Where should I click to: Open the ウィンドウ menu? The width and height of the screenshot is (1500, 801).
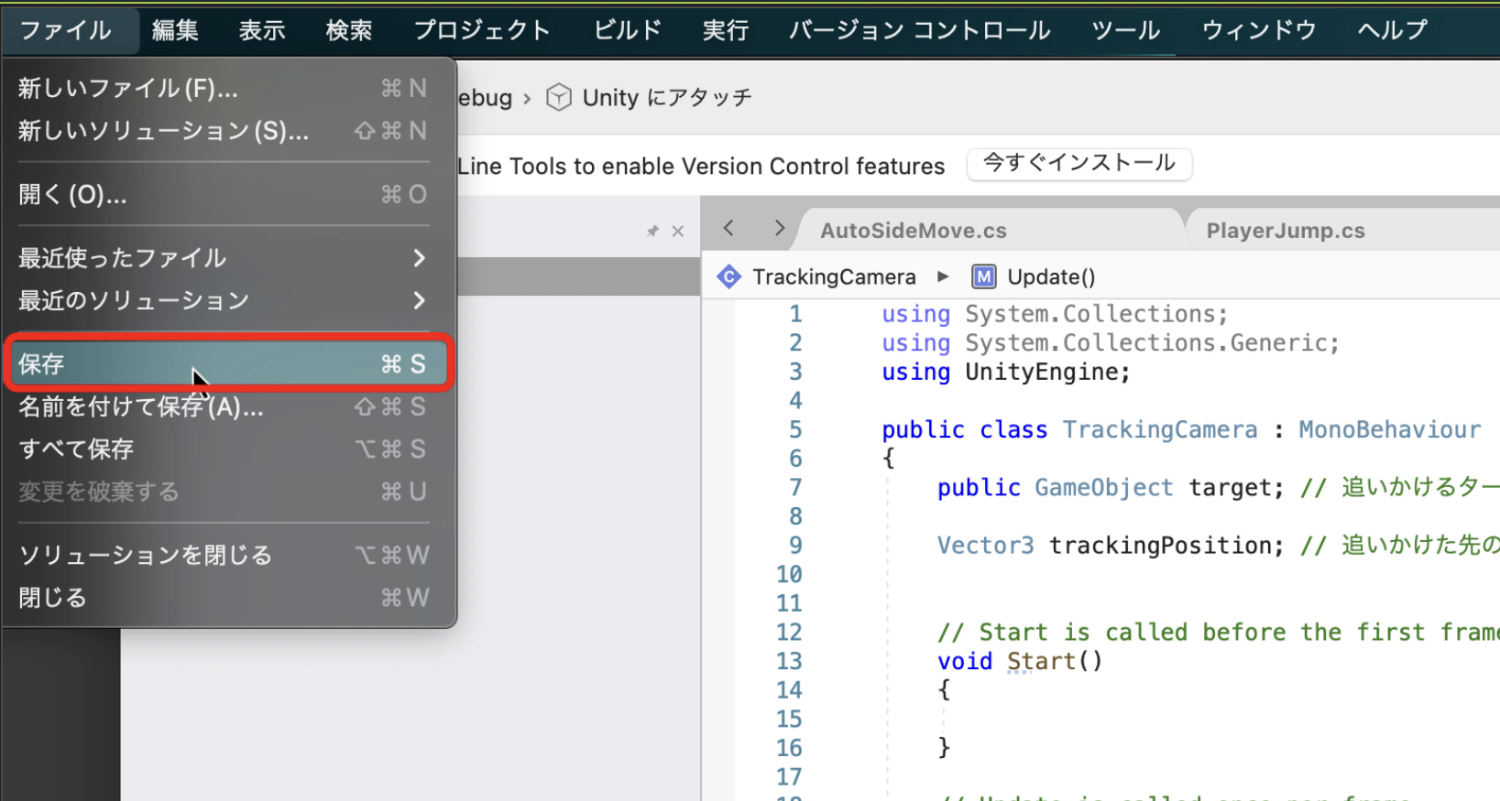(1259, 30)
